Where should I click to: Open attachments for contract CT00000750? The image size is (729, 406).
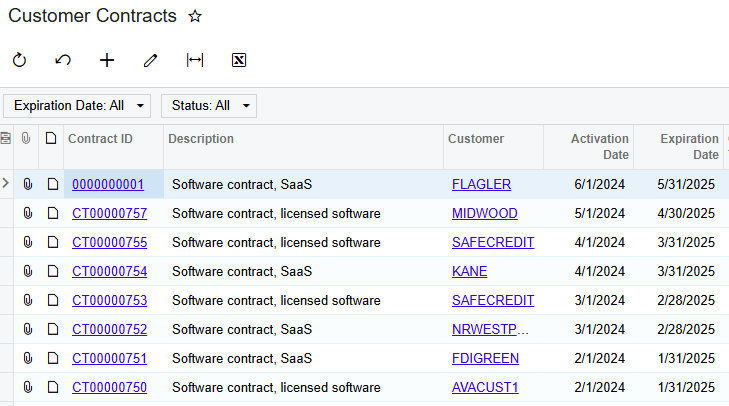28,387
